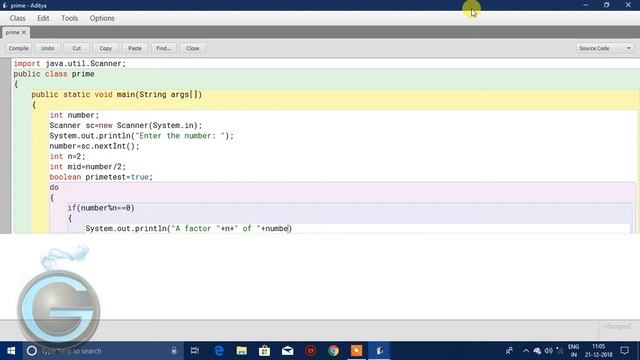The width and height of the screenshot is (640, 360).
Task: Click the 'public static void main' line
Action: [117, 95]
